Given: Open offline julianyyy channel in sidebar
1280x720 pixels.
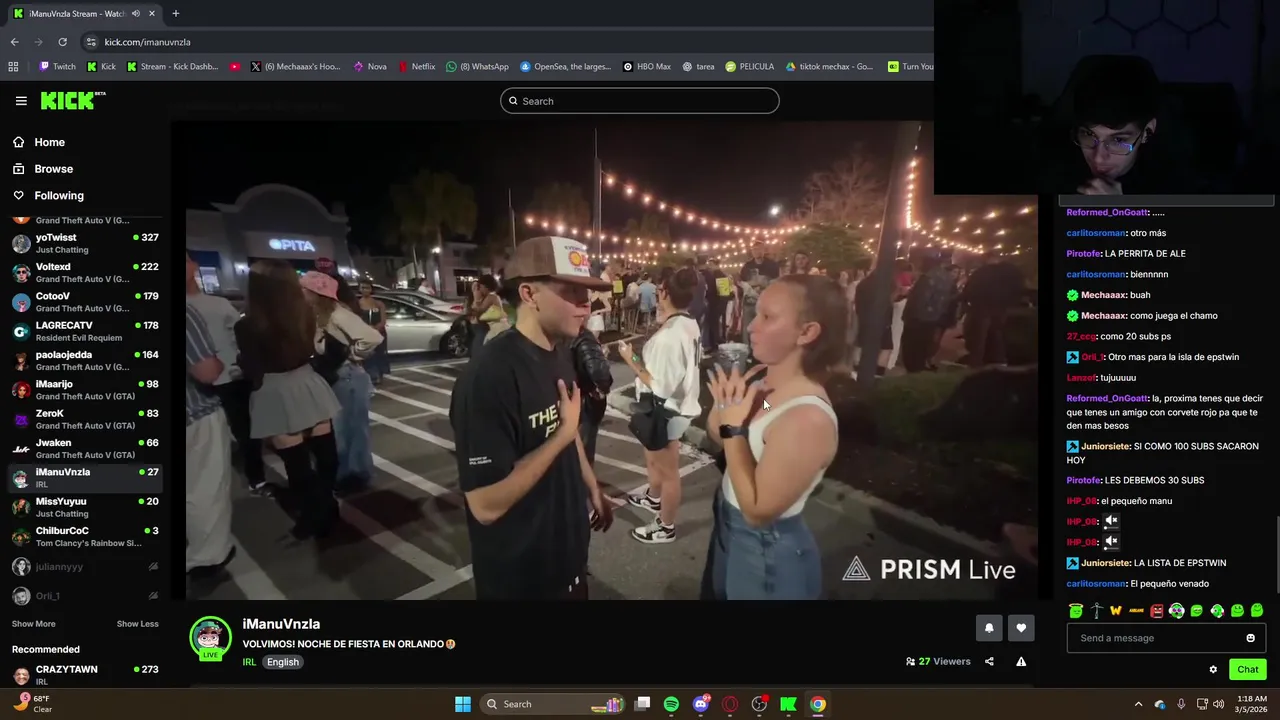Looking at the screenshot, I should click(x=84, y=567).
